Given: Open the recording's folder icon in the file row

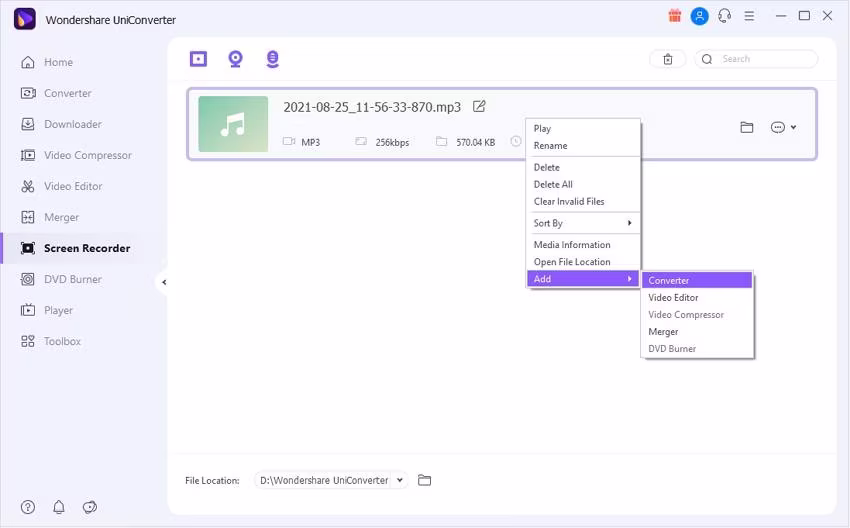Looking at the screenshot, I should (x=747, y=127).
